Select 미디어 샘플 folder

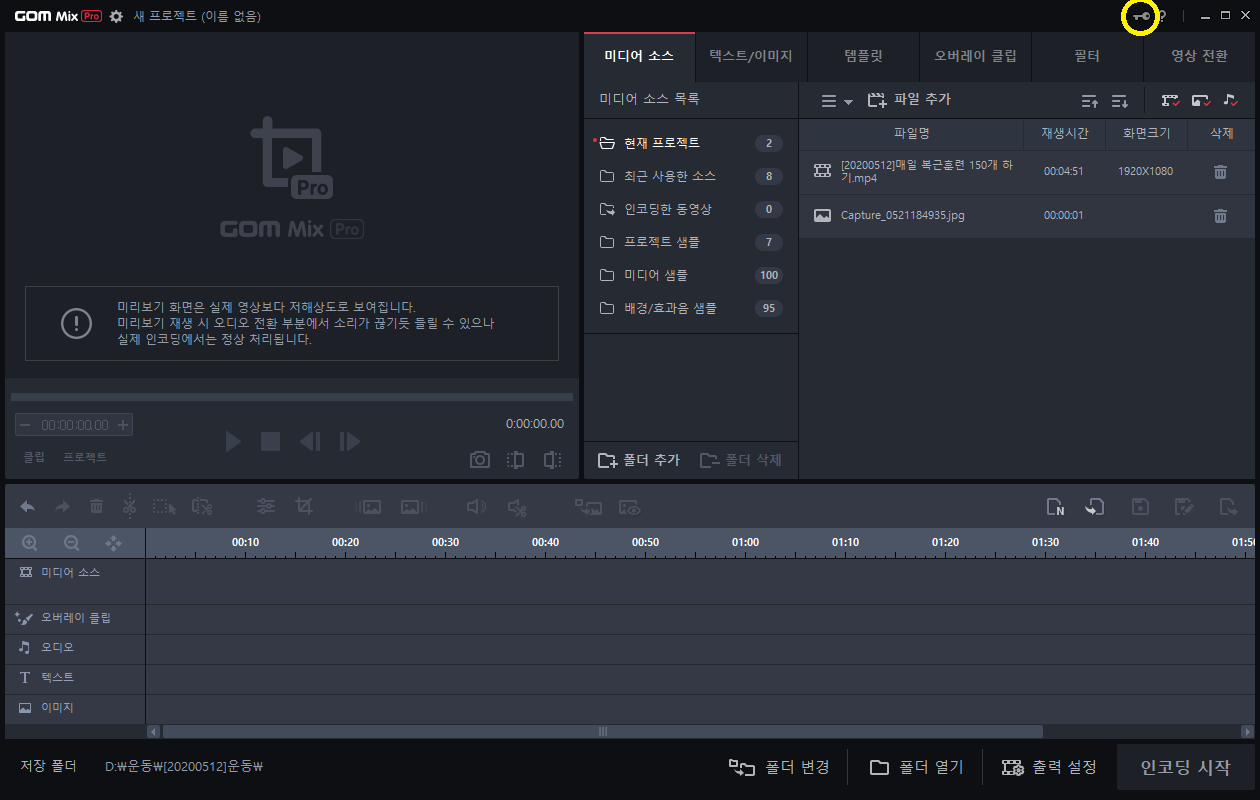pos(690,275)
